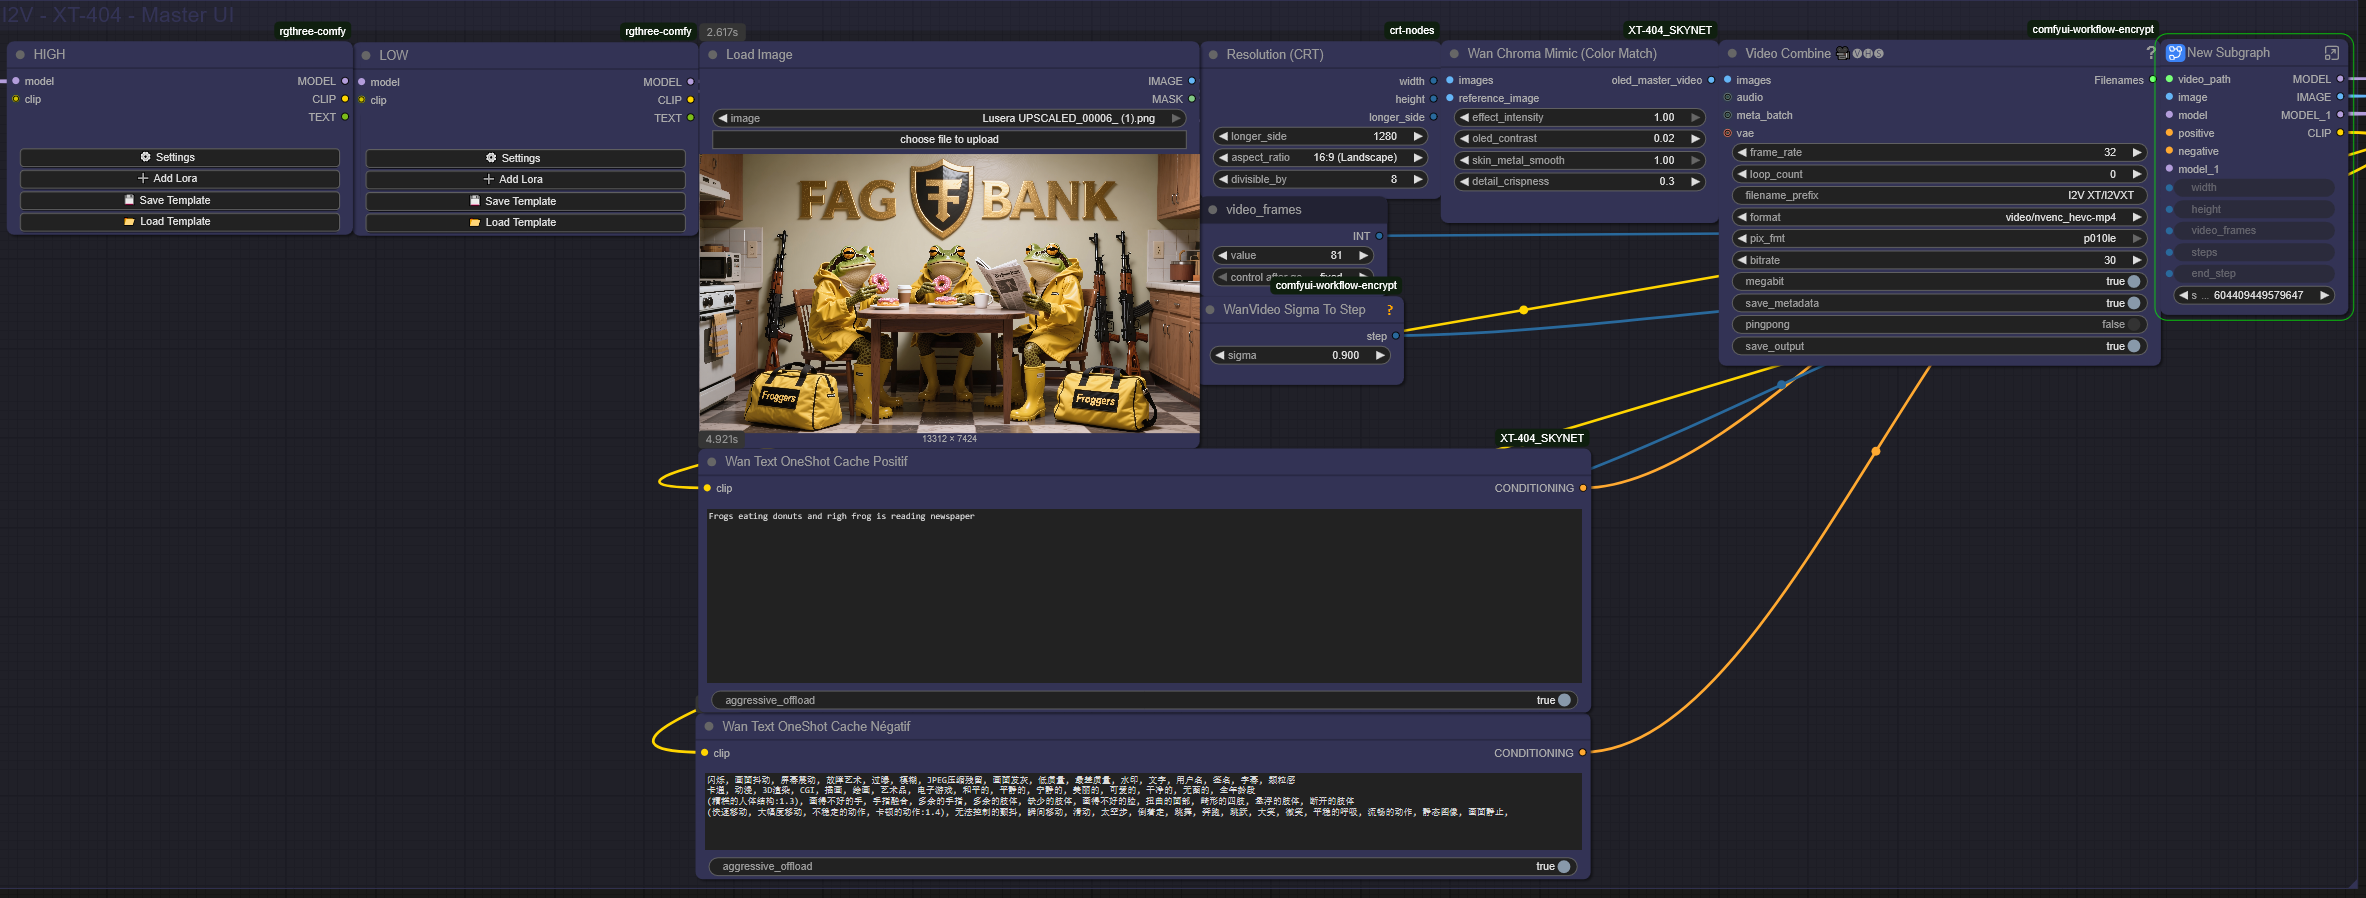This screenshot has width=2366, height=898.
Task: Click the Video Combine help question mark
Action: [x=2150, y=53]
